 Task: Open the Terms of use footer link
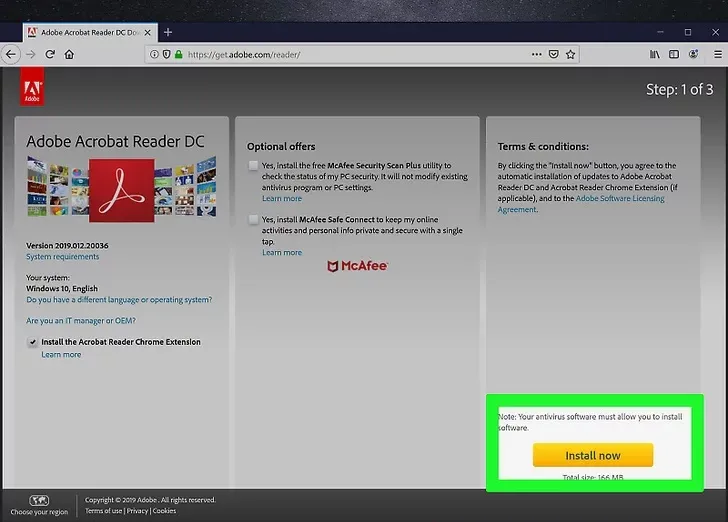coord(104,511)
